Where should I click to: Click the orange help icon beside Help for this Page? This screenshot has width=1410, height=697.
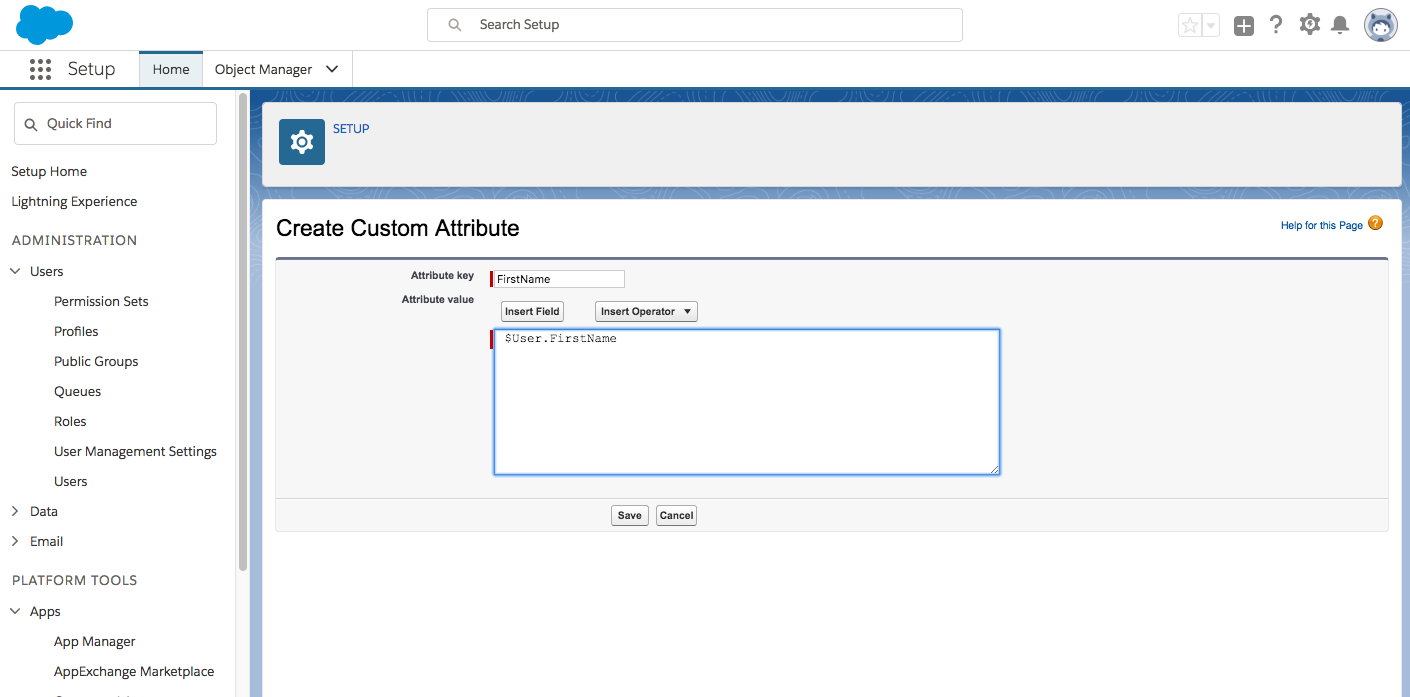(x=1376, y=224)
